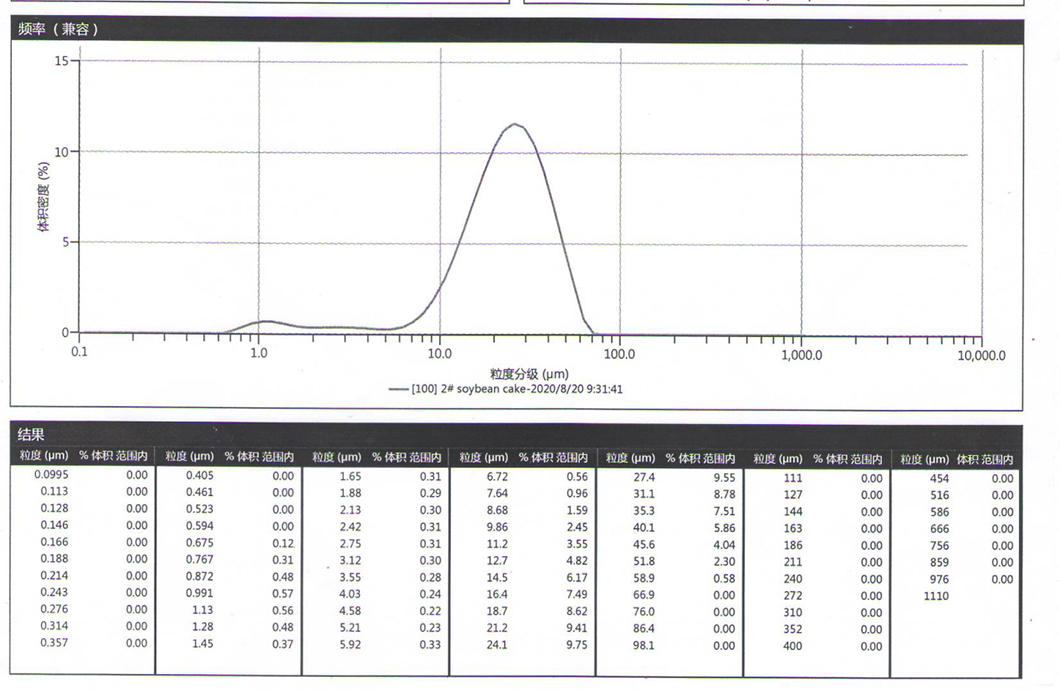Select the 100.0 x-axis tick label
Viewport: 1060px width, 690px height.
[x=620, y=354]
